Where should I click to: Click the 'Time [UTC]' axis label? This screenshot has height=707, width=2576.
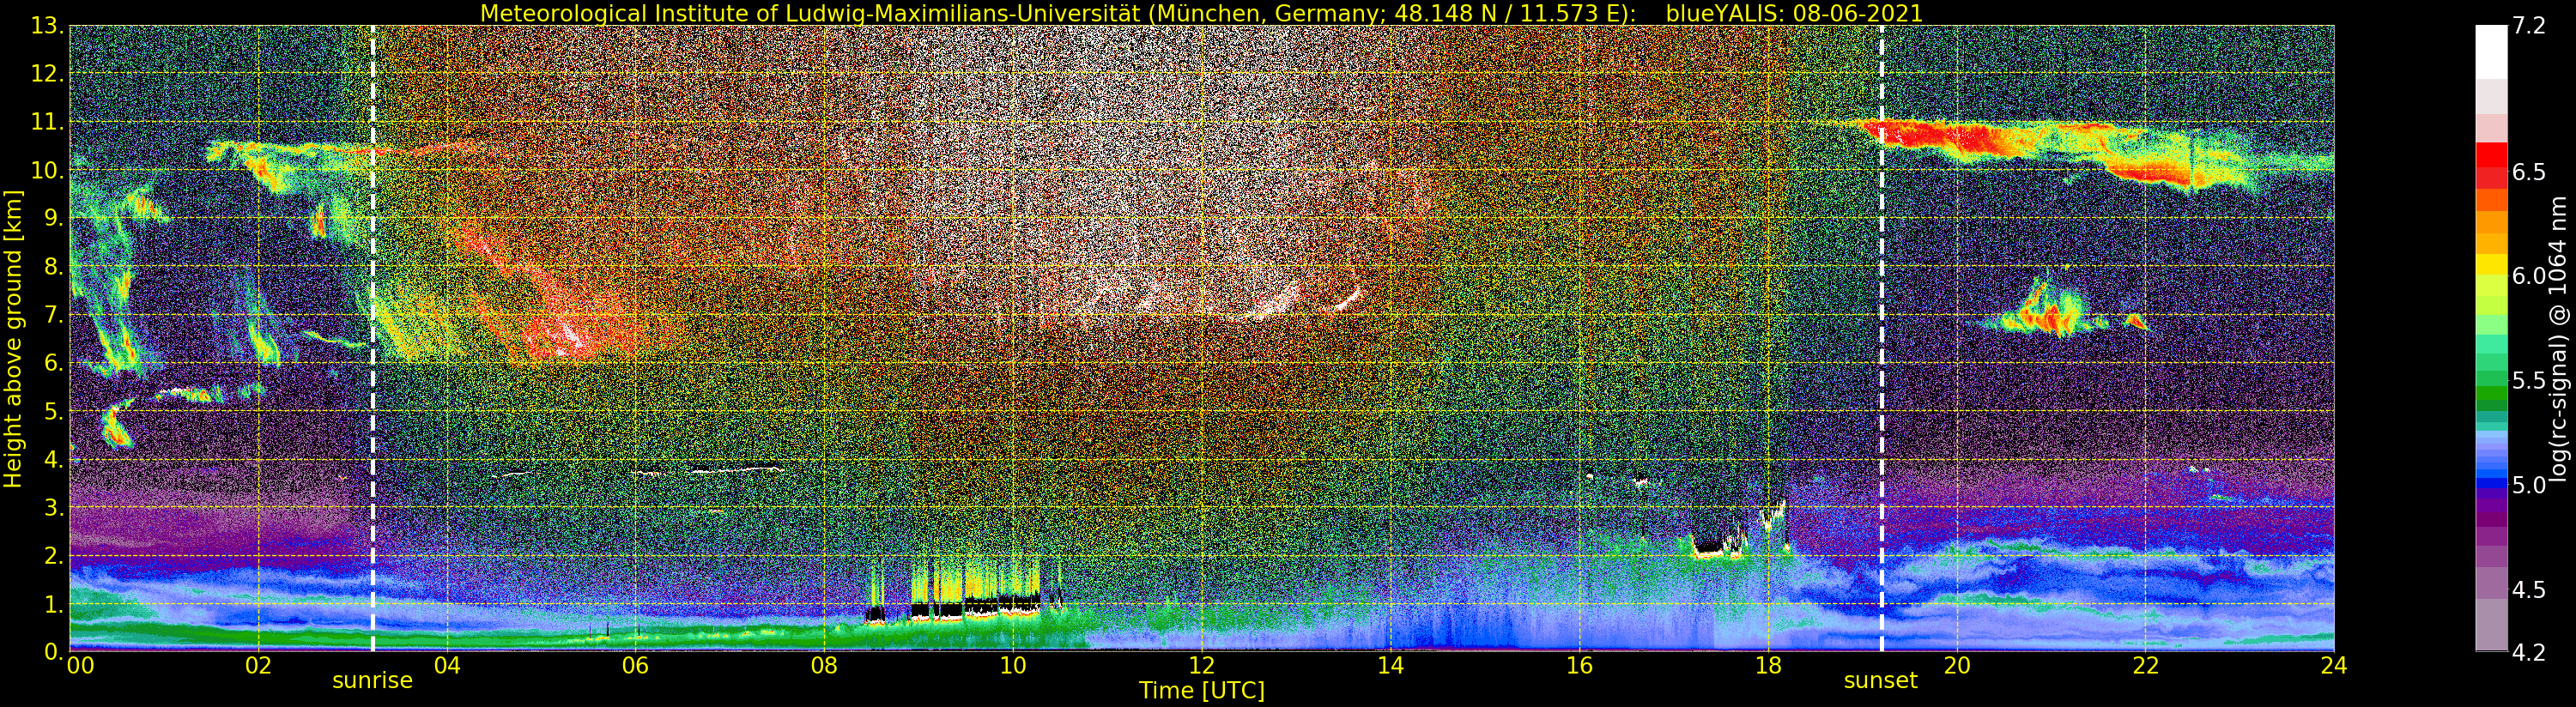click(1202, 690)
